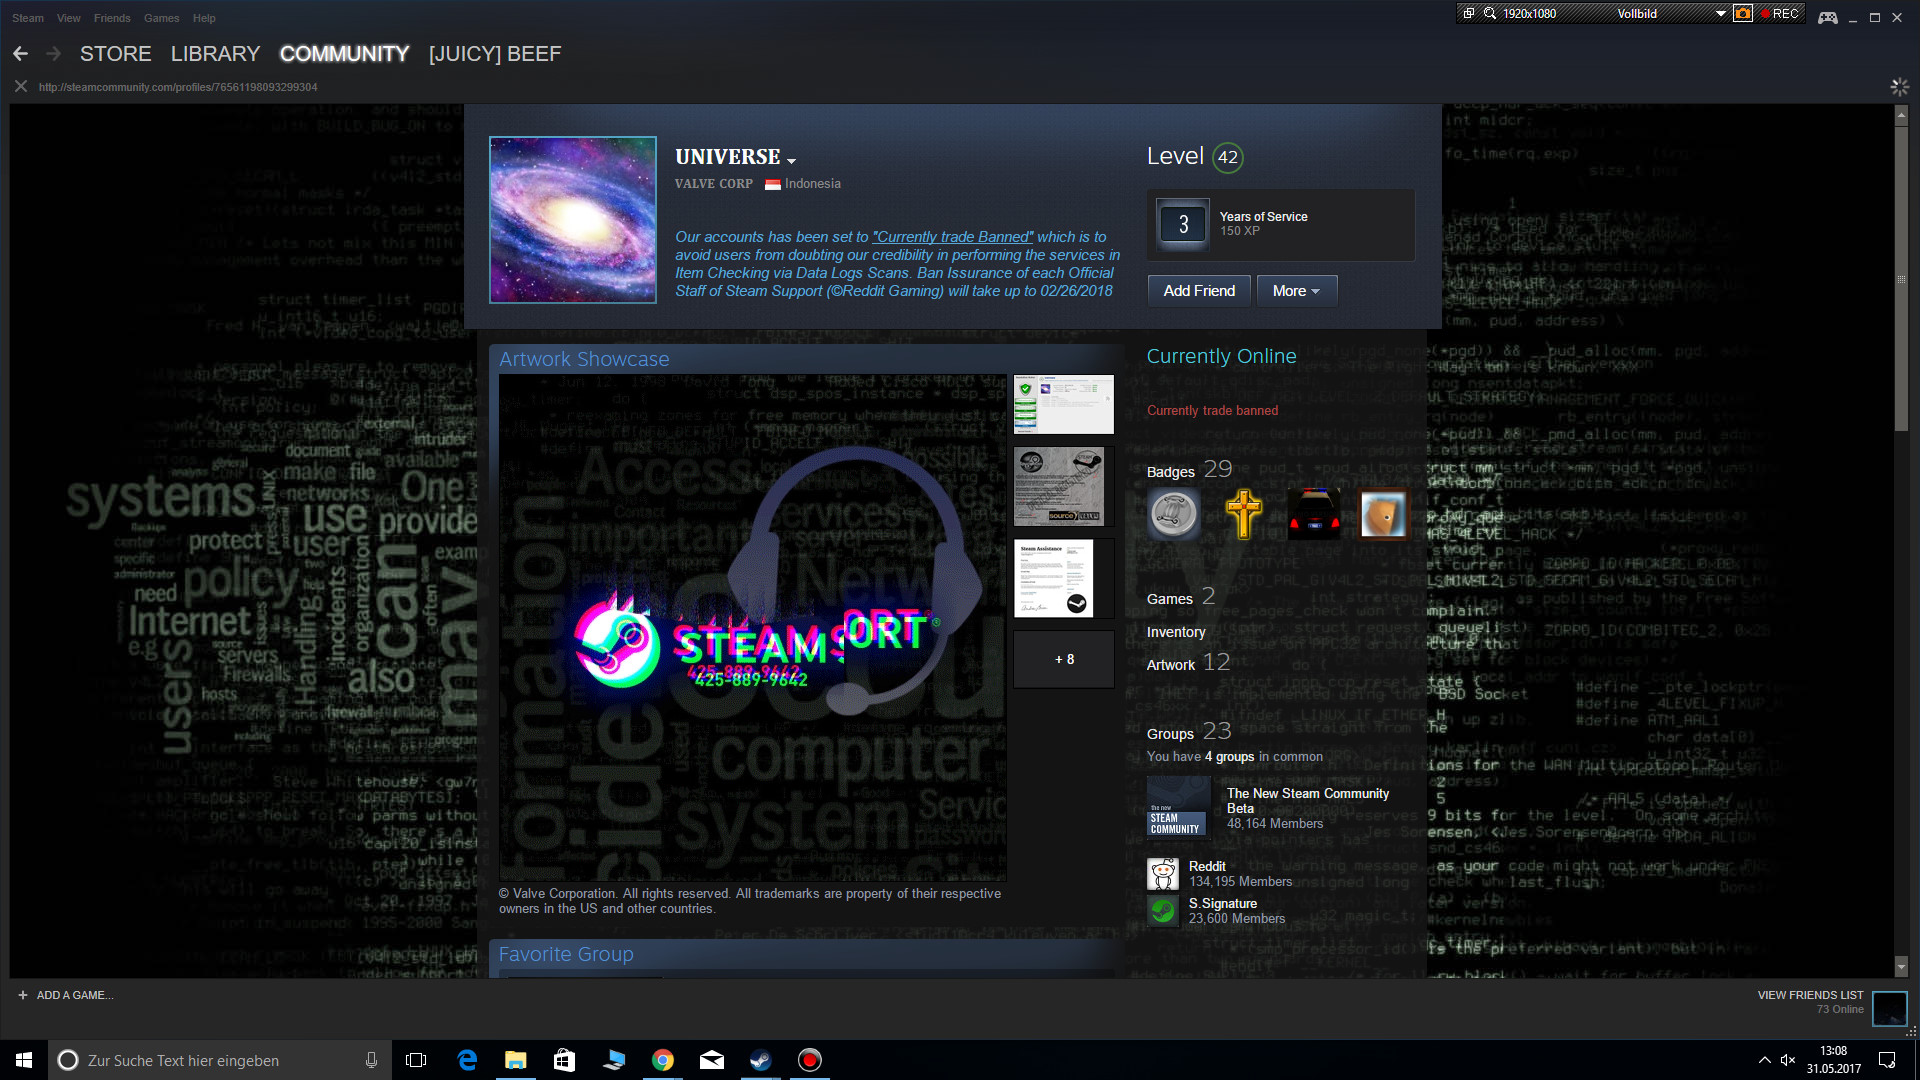Click the S.Signature group icon
The height and width of the screenshot is (1080, 1920).
tap(1162, 911)
